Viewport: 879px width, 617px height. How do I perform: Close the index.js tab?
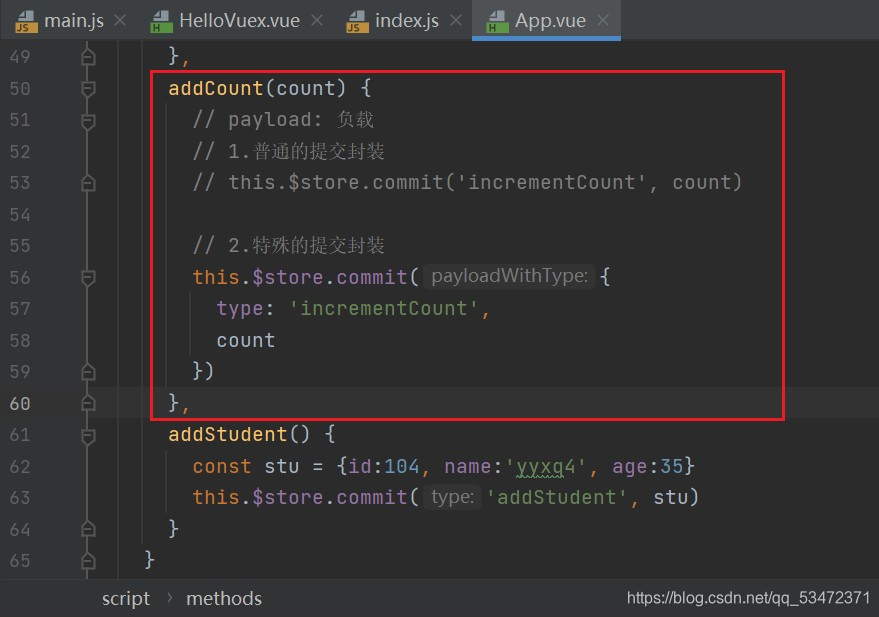click(x=456, y=21)
